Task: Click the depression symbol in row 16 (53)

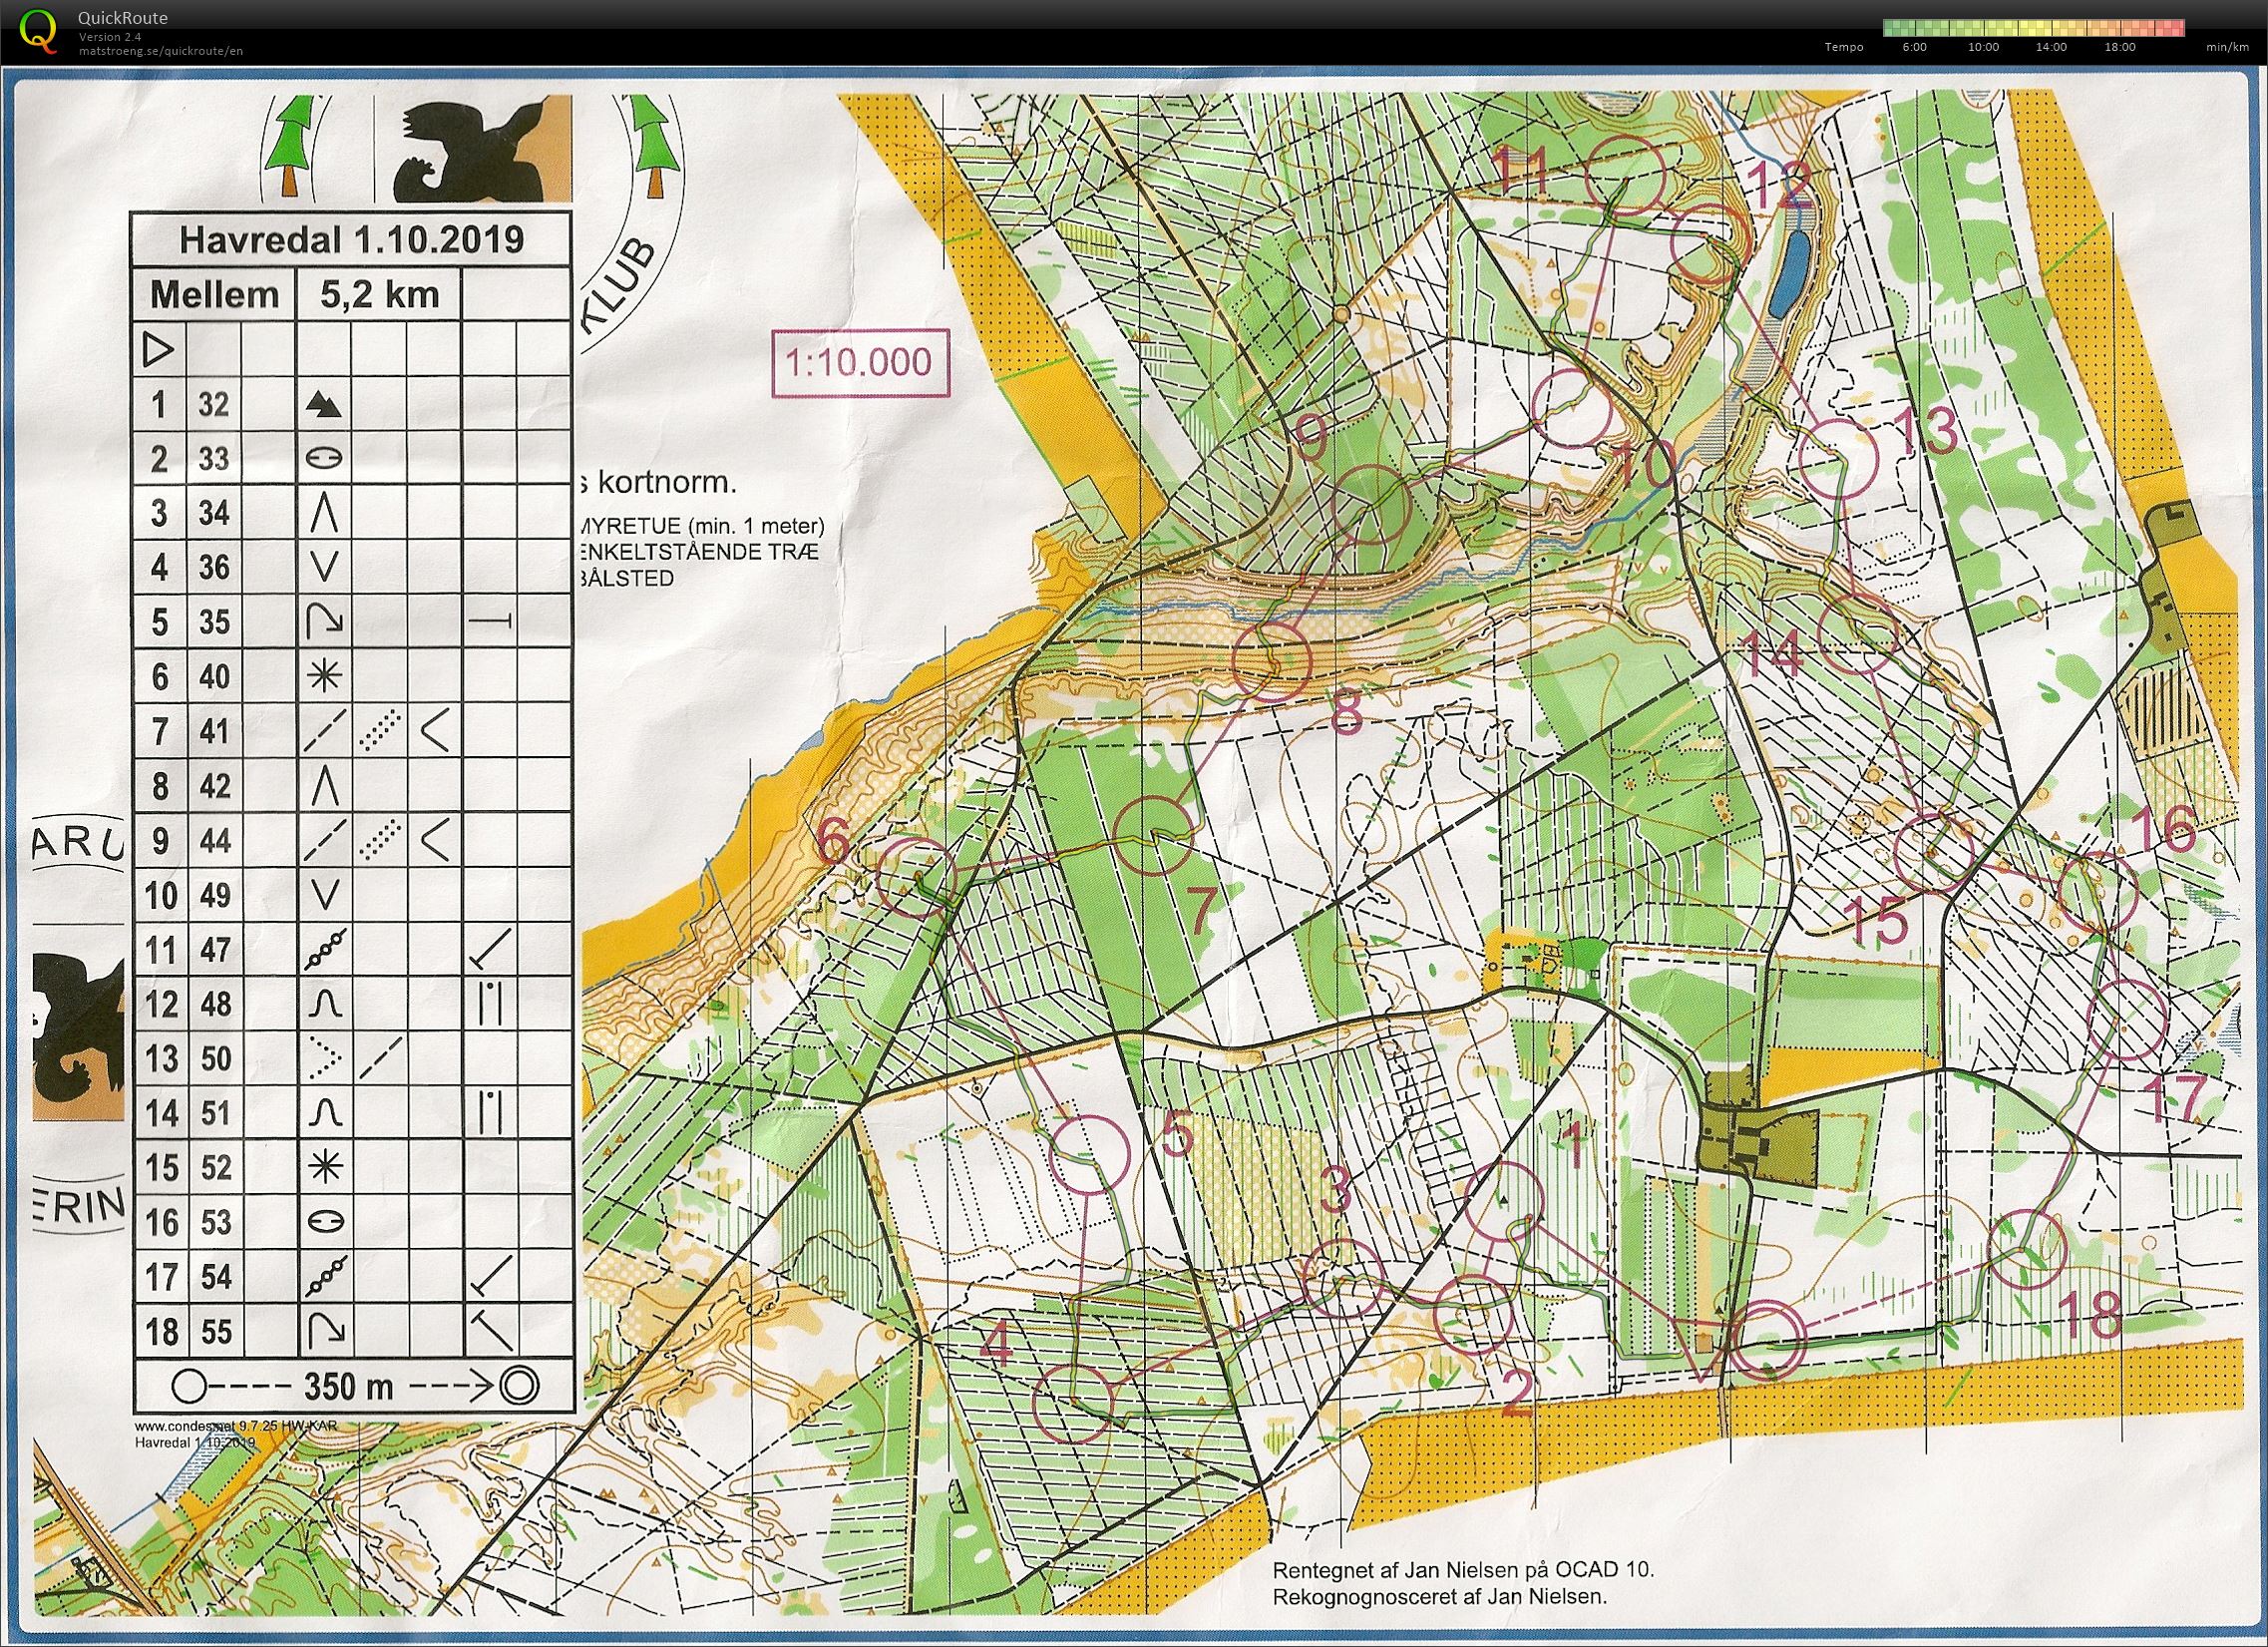Action: (x=323, y=1222)
